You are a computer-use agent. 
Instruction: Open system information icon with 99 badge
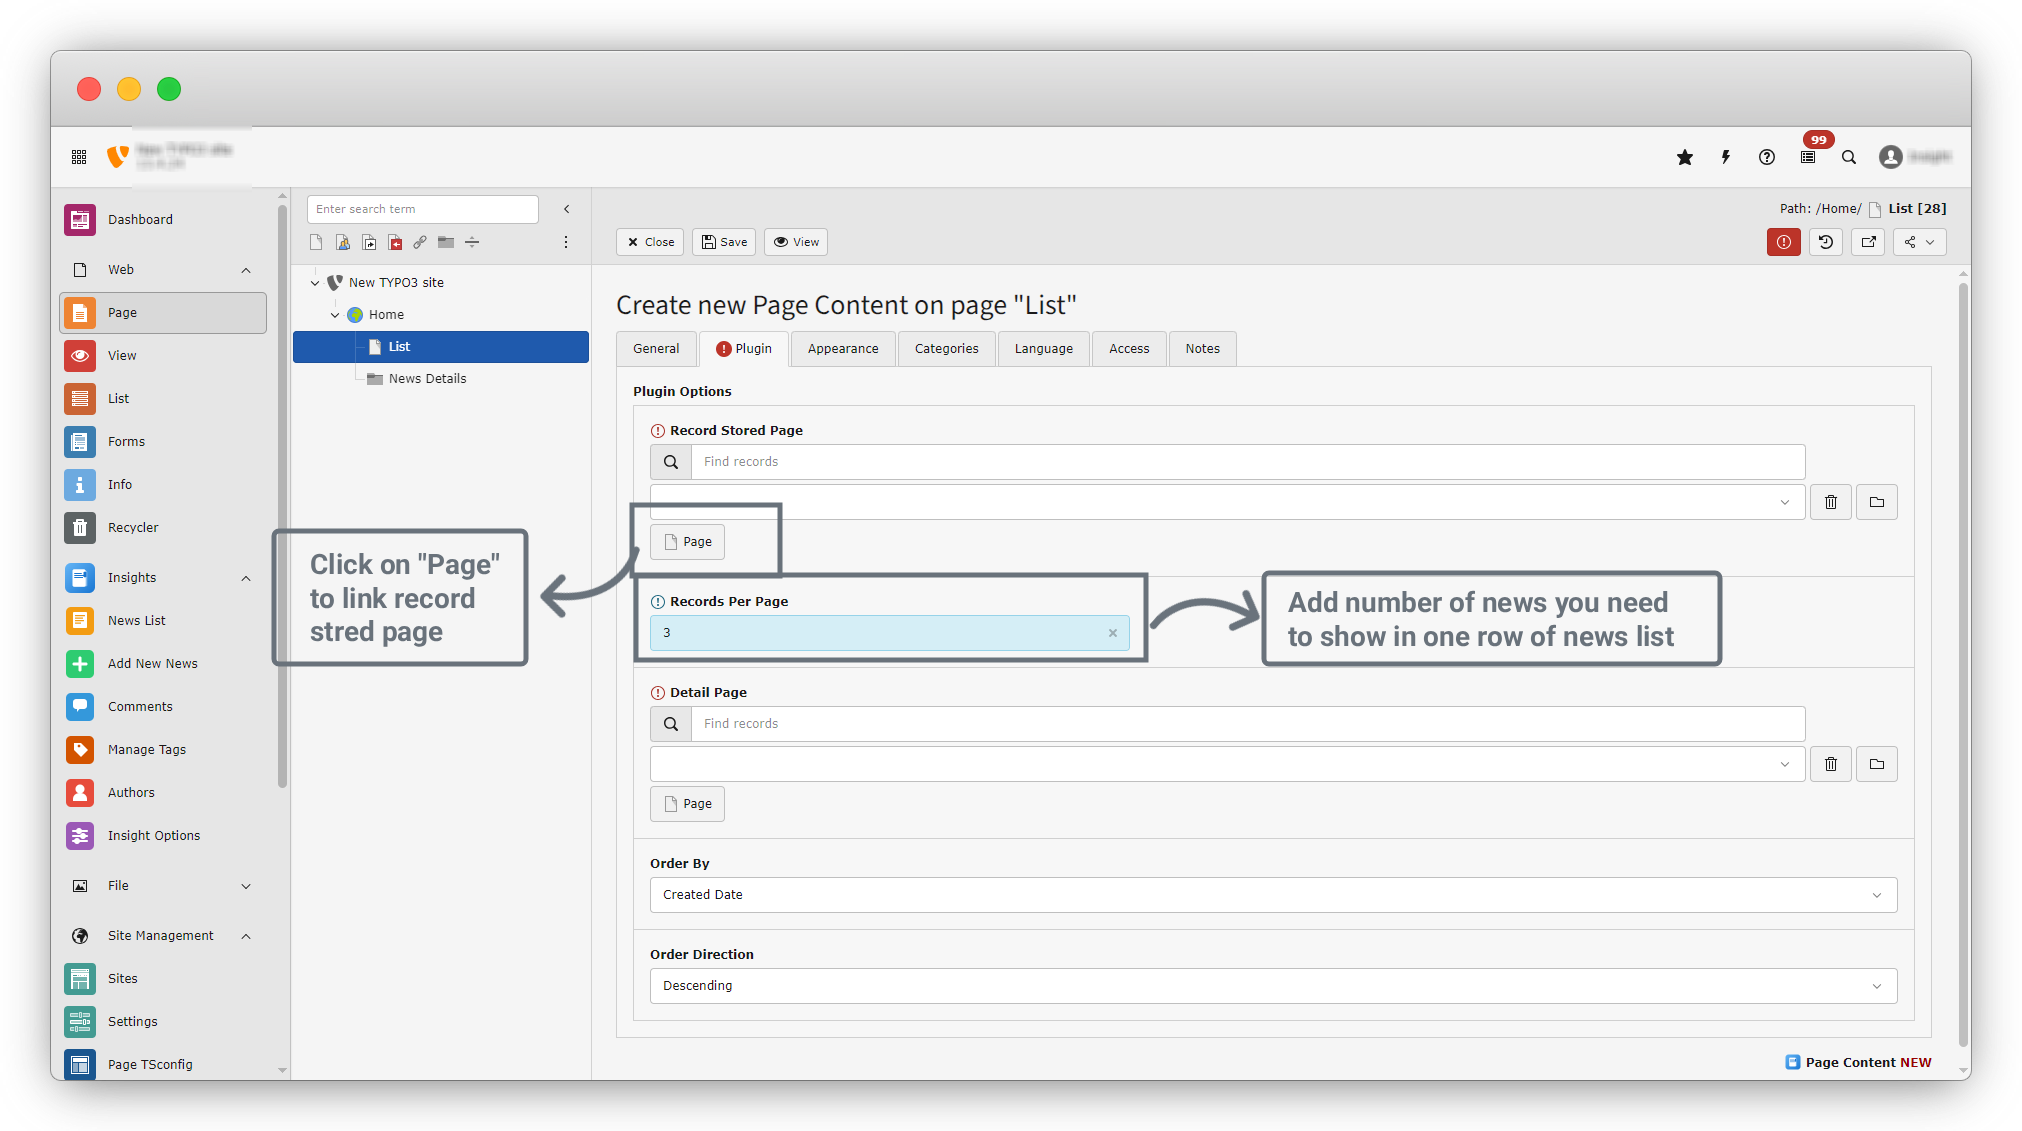click(1808, 157)
